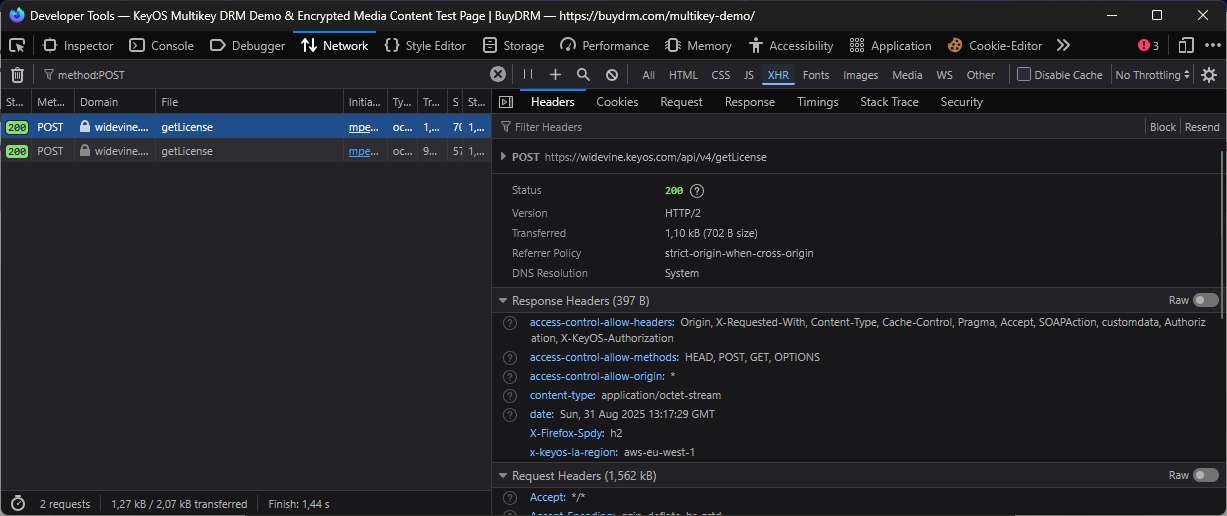Toggle responsive design mode icon
This screenshot has height=516, width=1227.
point(1186,45)
